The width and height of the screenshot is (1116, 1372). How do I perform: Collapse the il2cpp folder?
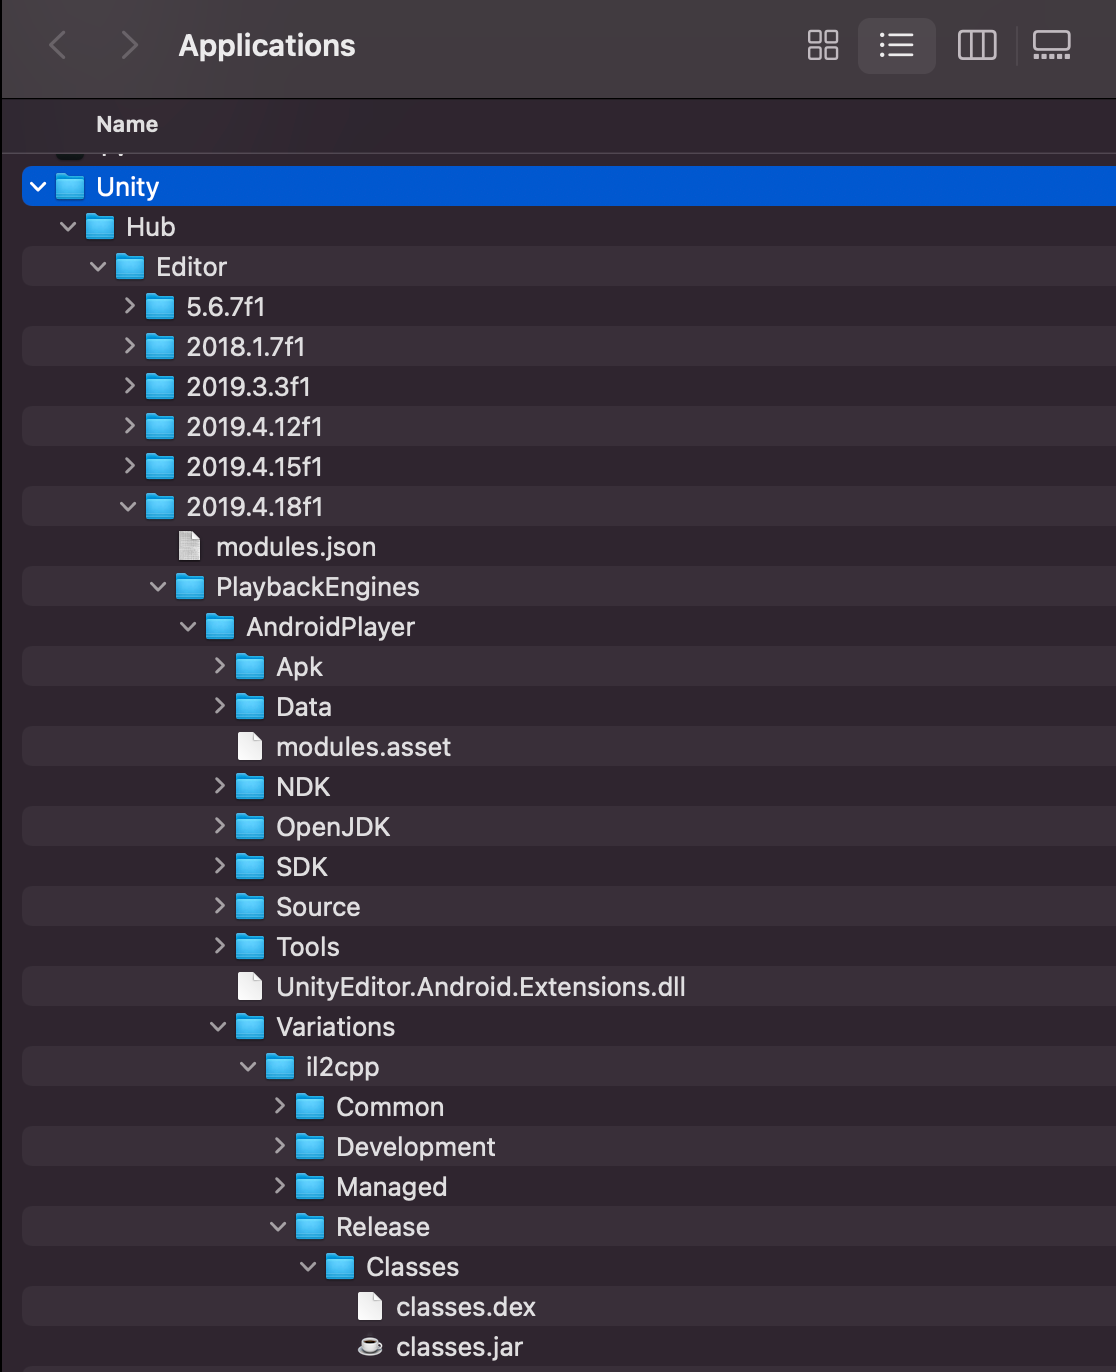pyautogui.click(x=248, y=1067)
